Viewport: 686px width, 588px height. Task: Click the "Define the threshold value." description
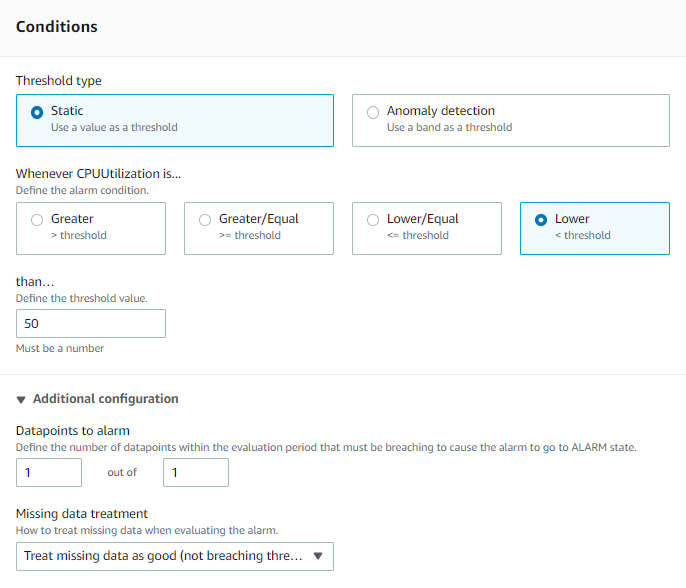tap(82, 298)
